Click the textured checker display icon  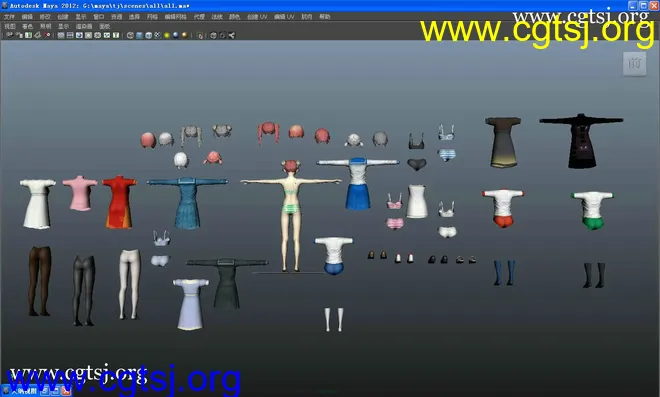coord(157,35)
